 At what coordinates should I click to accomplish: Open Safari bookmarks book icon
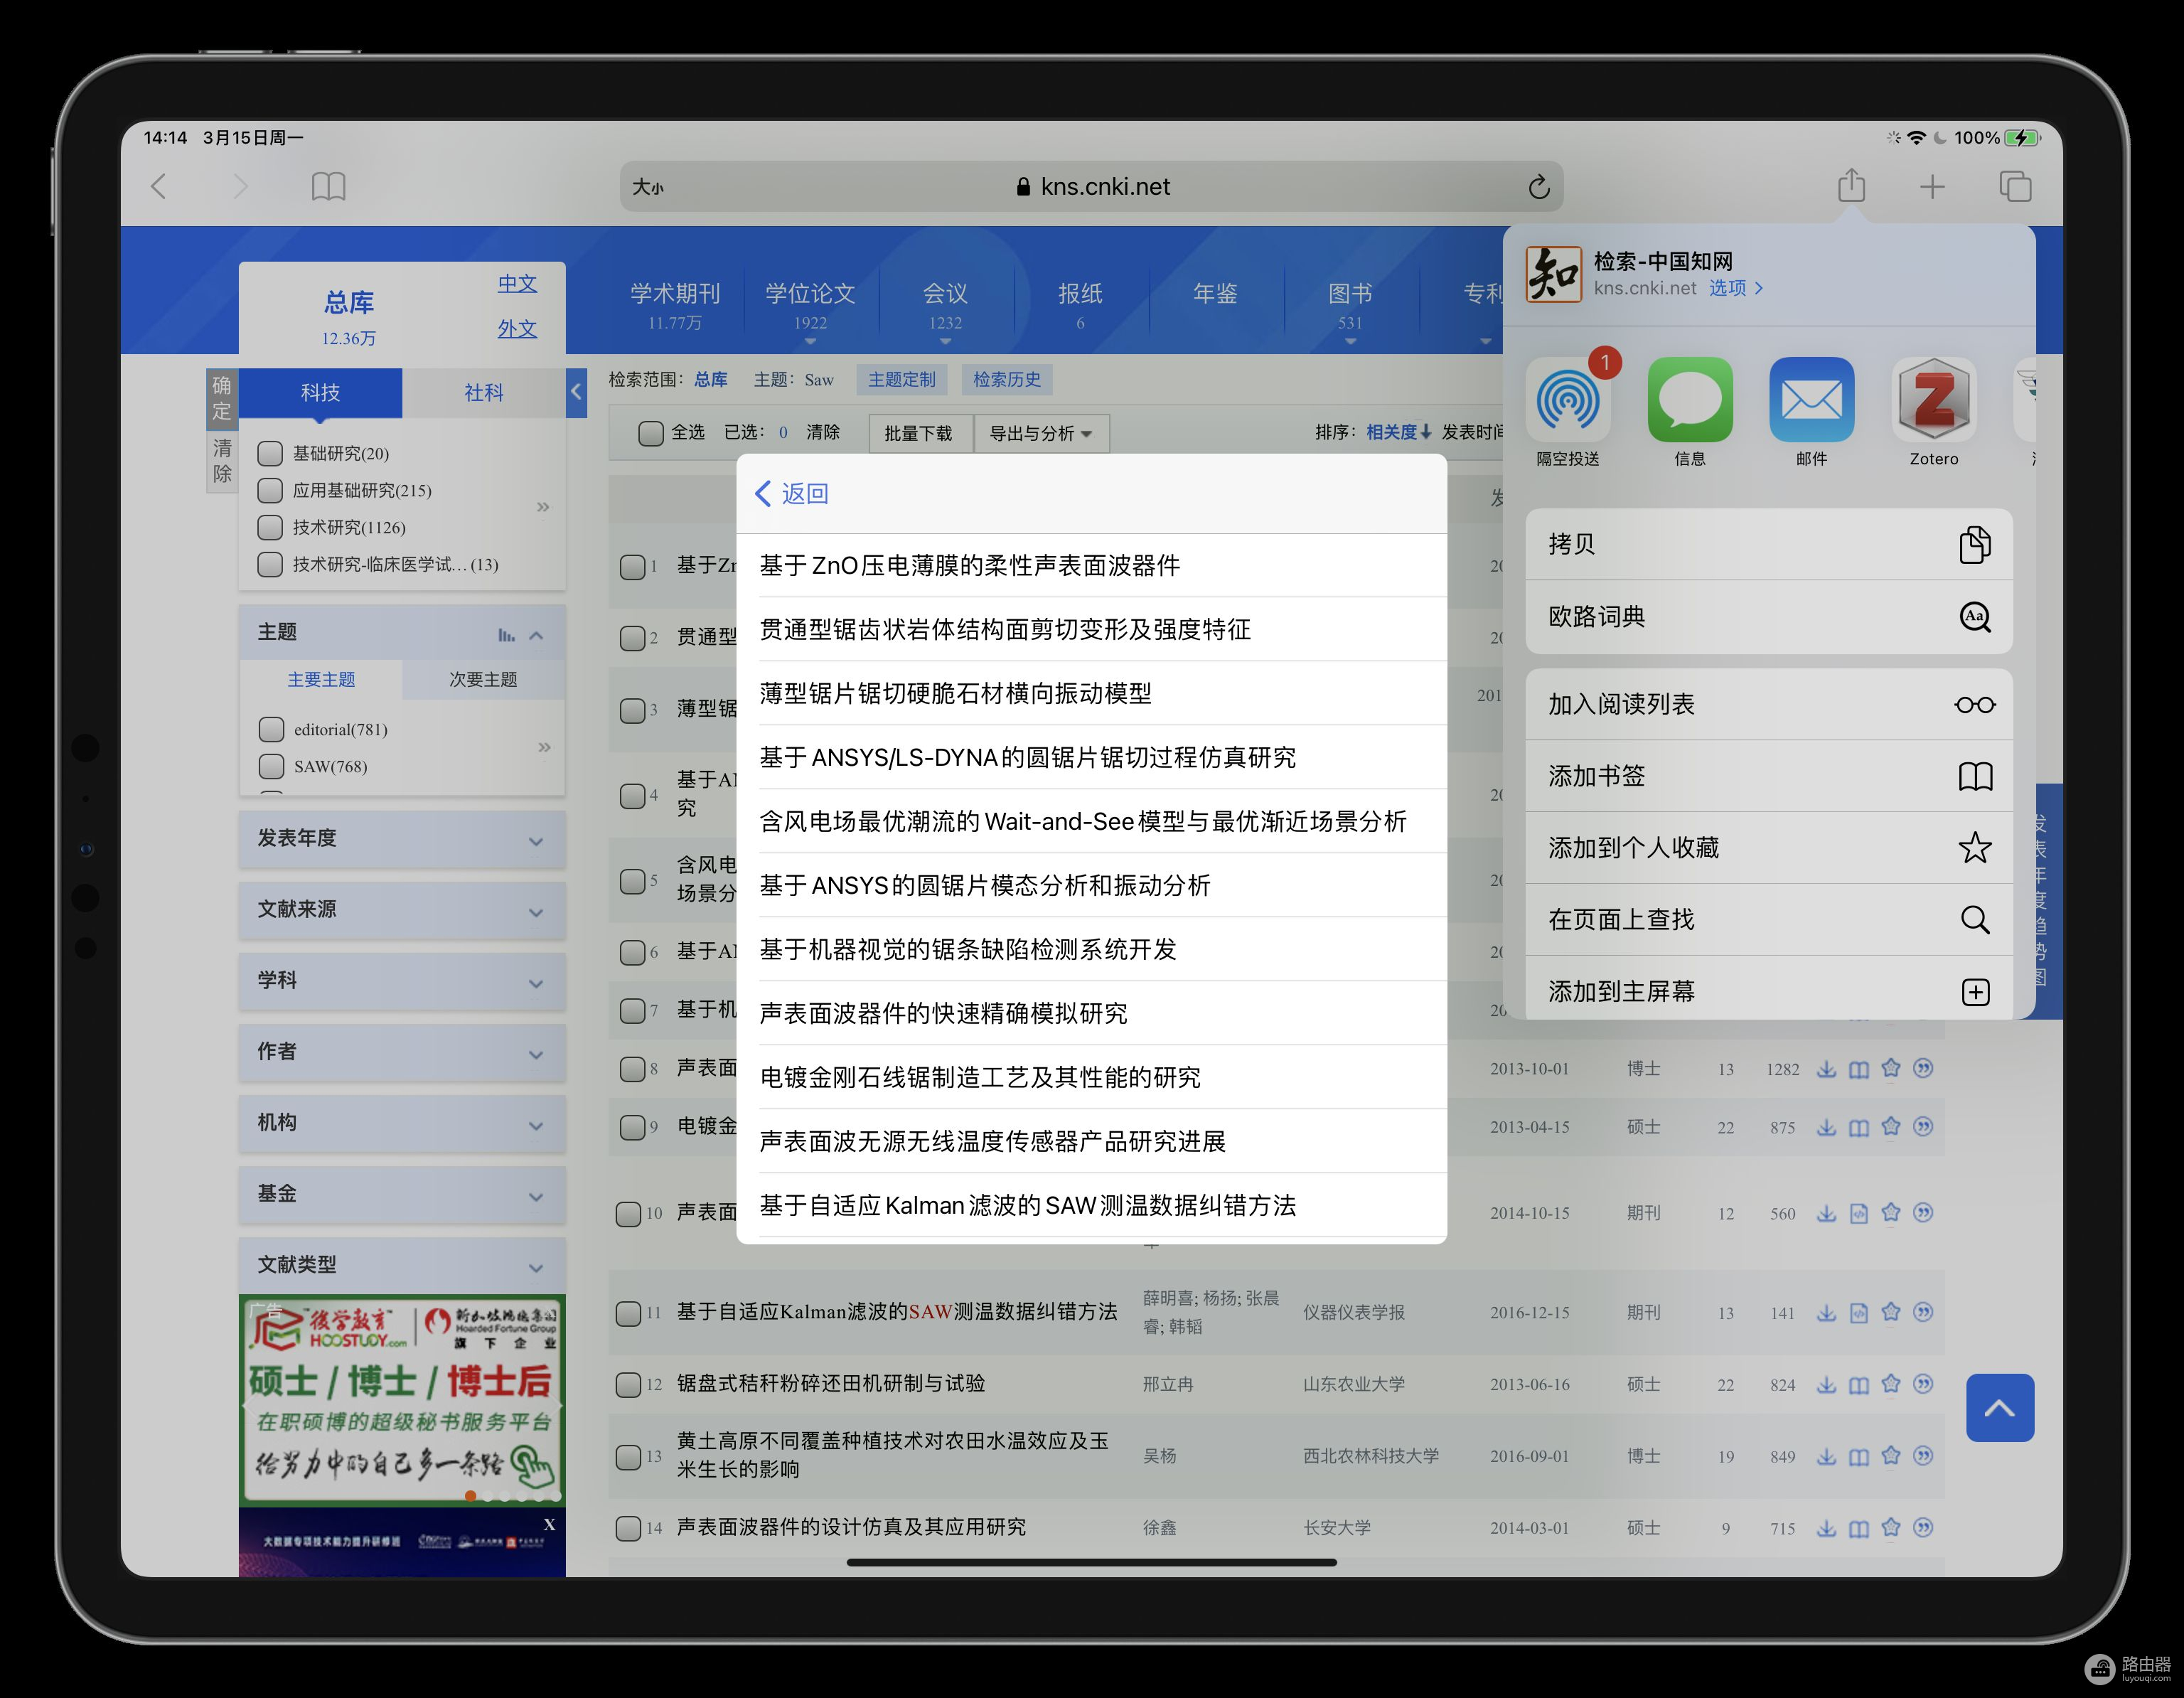click(x=328, y=186)
